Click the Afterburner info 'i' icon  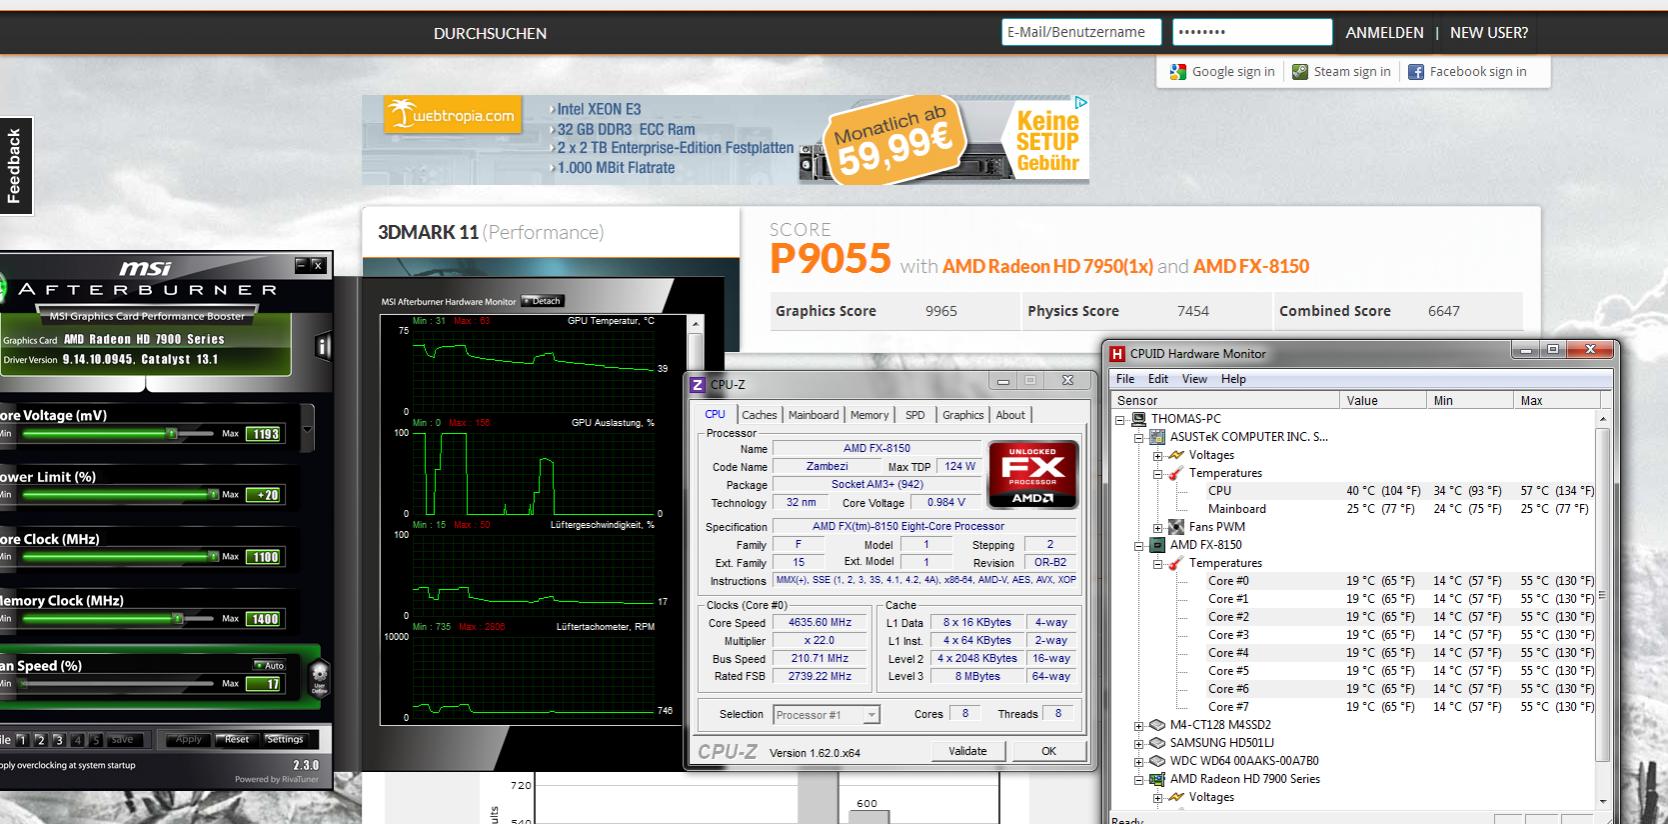pyautogui.click(x=322, y=347)
